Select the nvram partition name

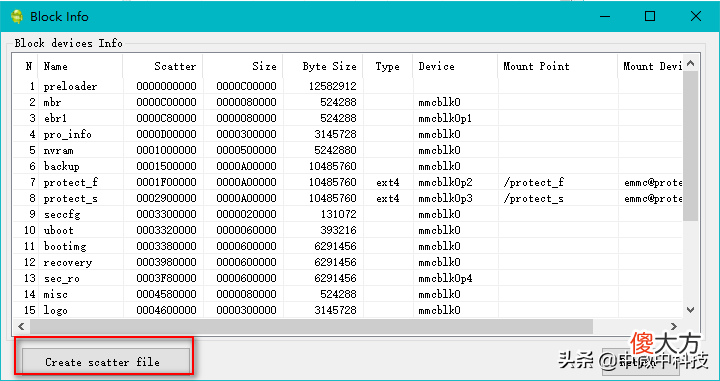coord(58,150)
